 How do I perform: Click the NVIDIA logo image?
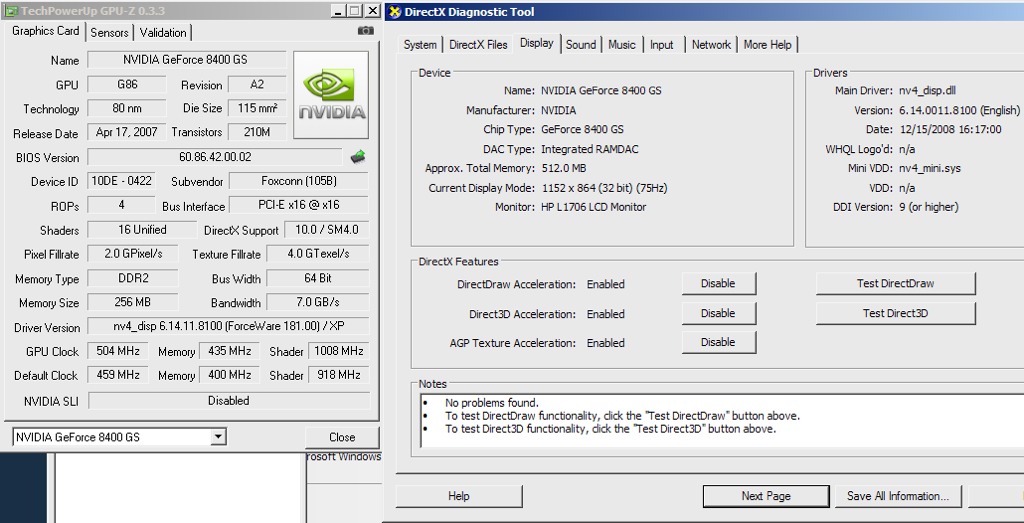331,96
